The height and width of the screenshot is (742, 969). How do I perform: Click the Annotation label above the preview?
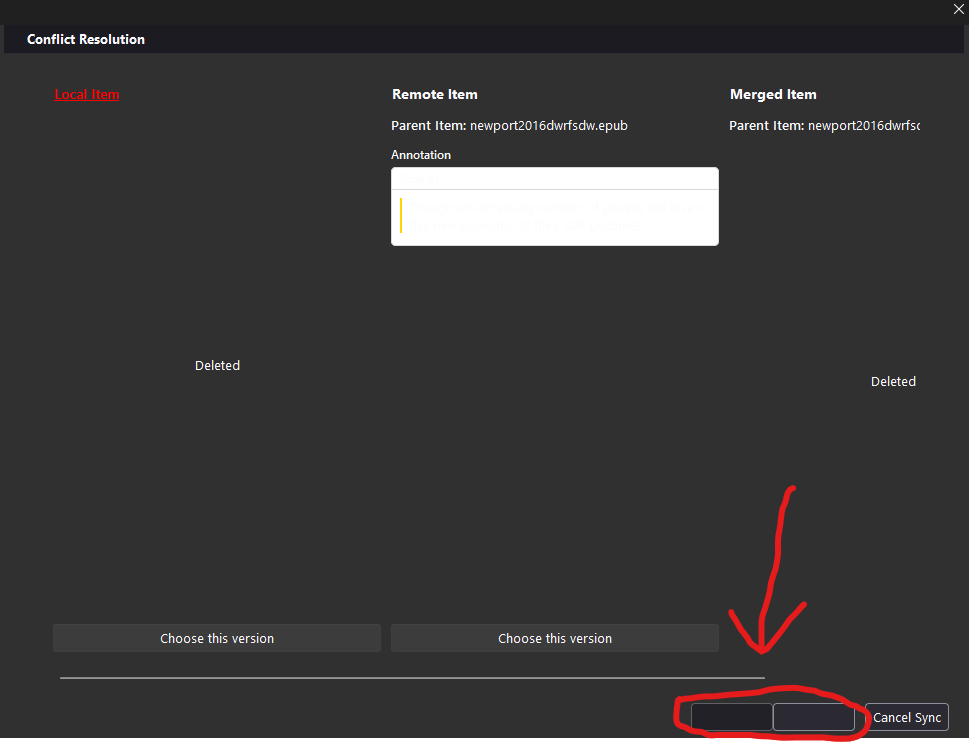click(x=421, y=155)
